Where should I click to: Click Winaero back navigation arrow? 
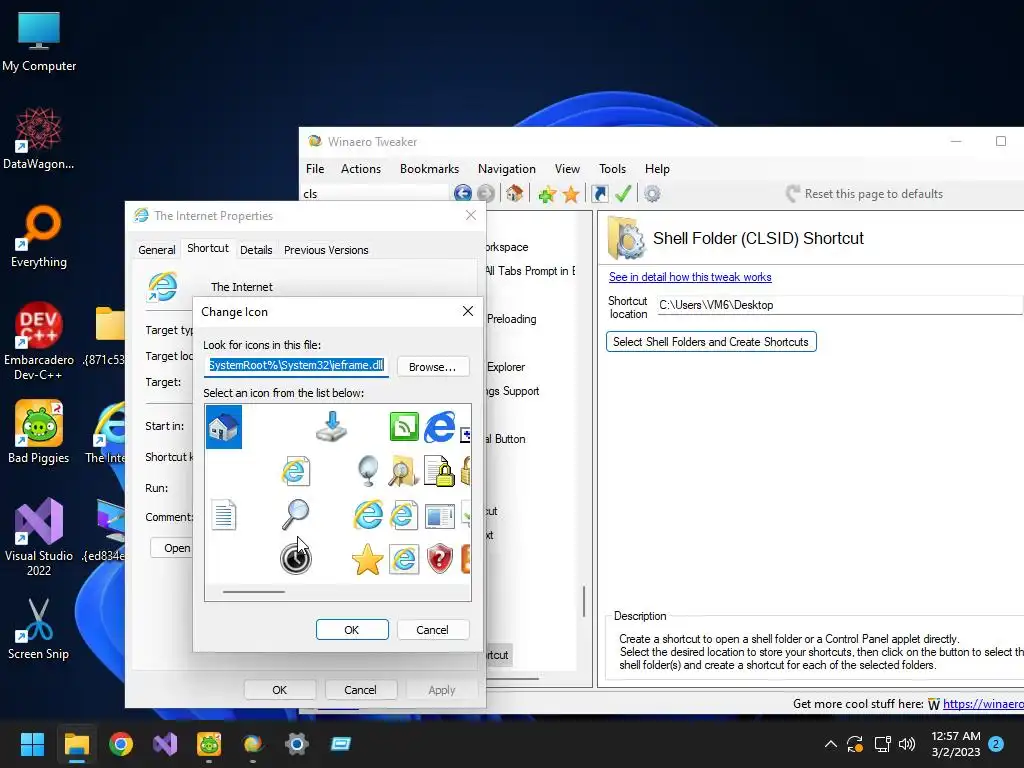point(462,193)
